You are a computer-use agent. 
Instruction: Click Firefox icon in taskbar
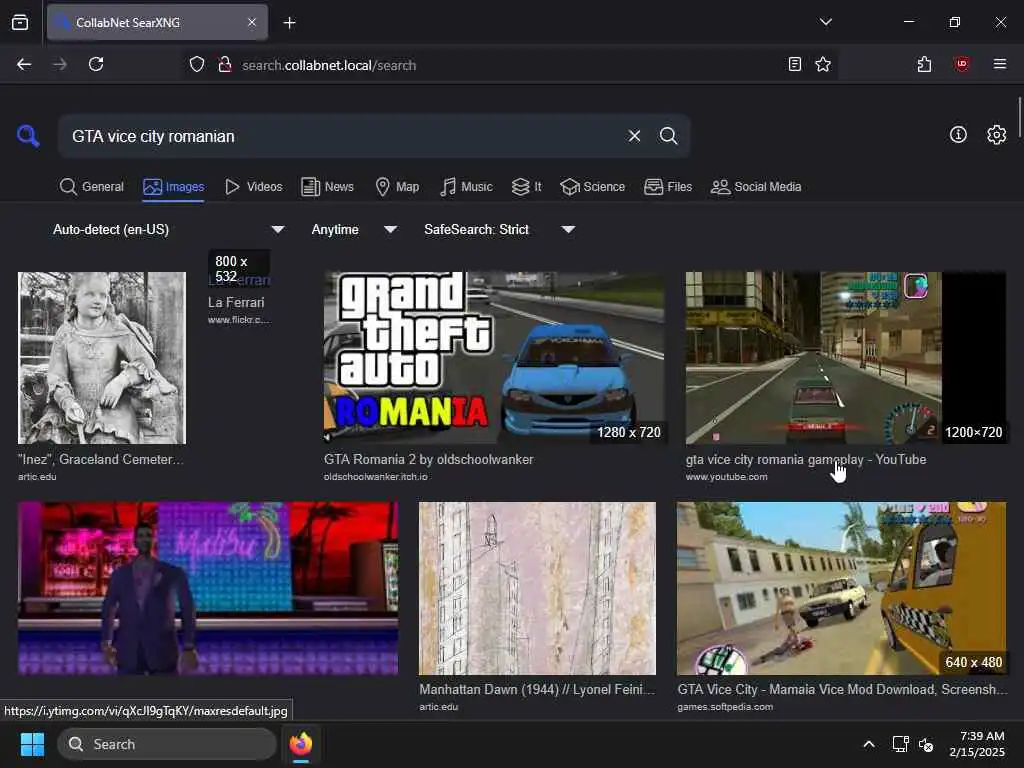tap(301, 744)
